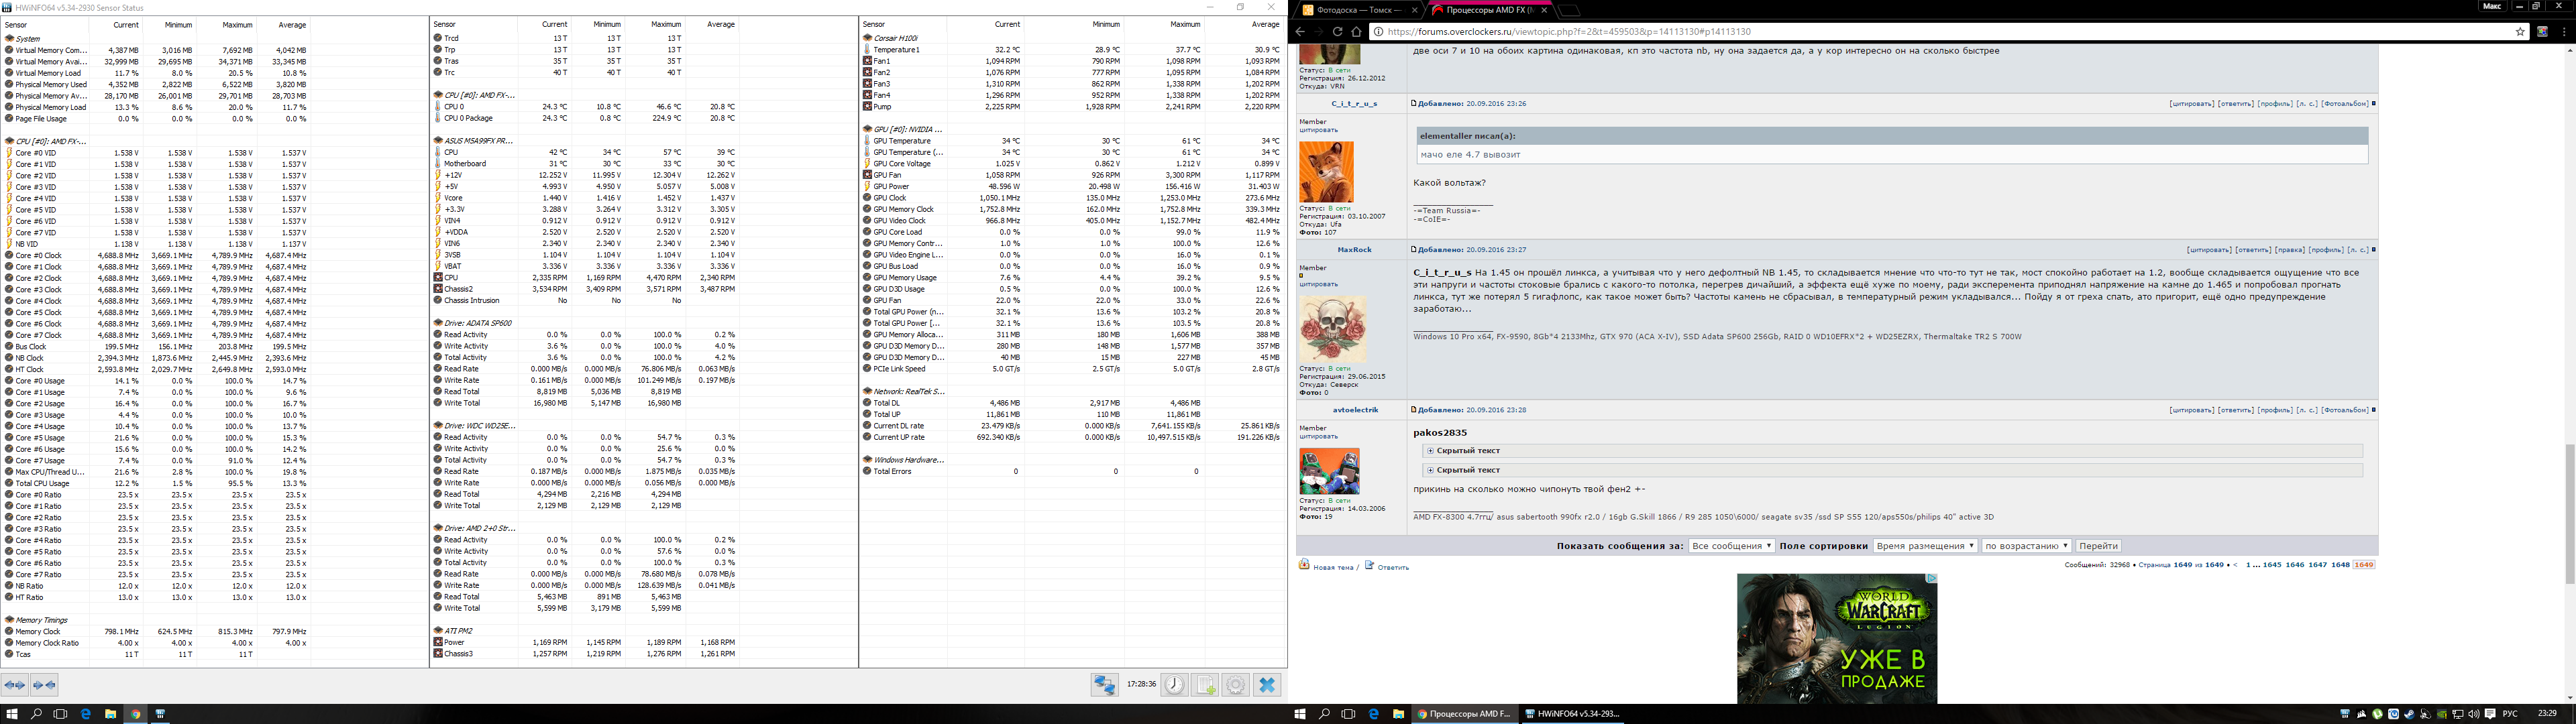Open HWiNFO sensor settings gear icon
Viewport: 2576px width, 724px height.
coord(1236,685)
